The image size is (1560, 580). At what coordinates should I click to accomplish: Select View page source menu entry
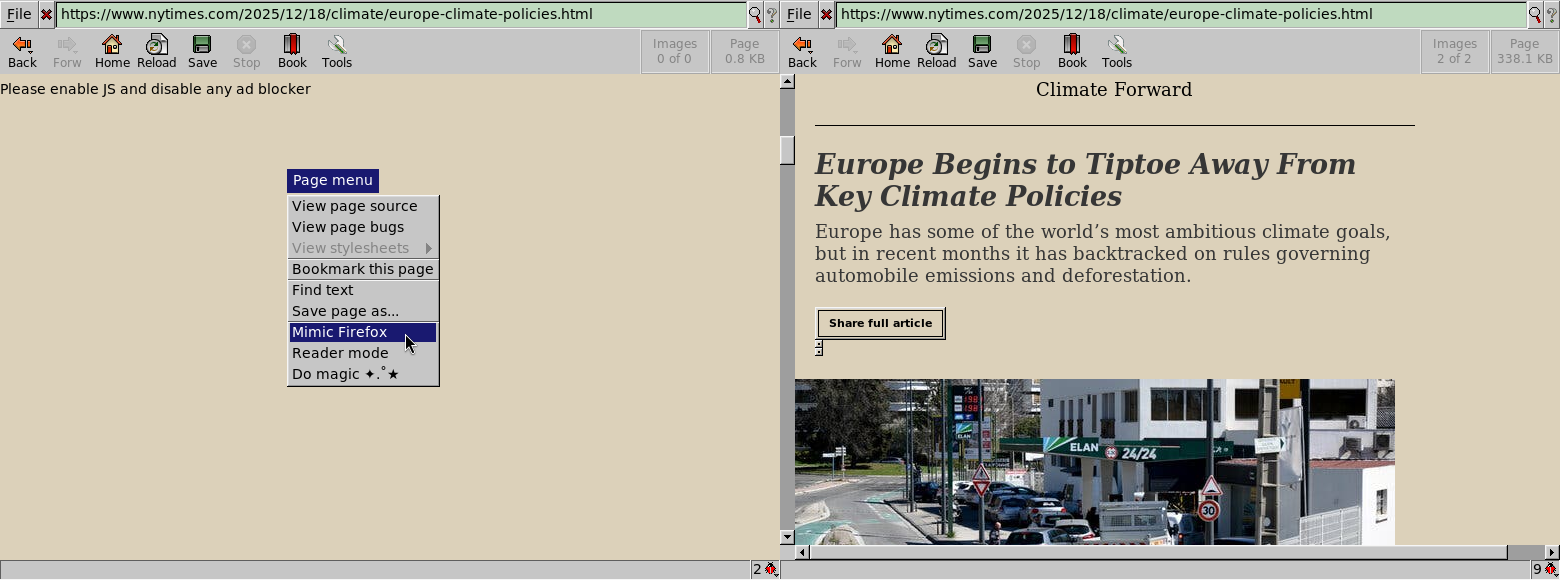tap(354, 206)
